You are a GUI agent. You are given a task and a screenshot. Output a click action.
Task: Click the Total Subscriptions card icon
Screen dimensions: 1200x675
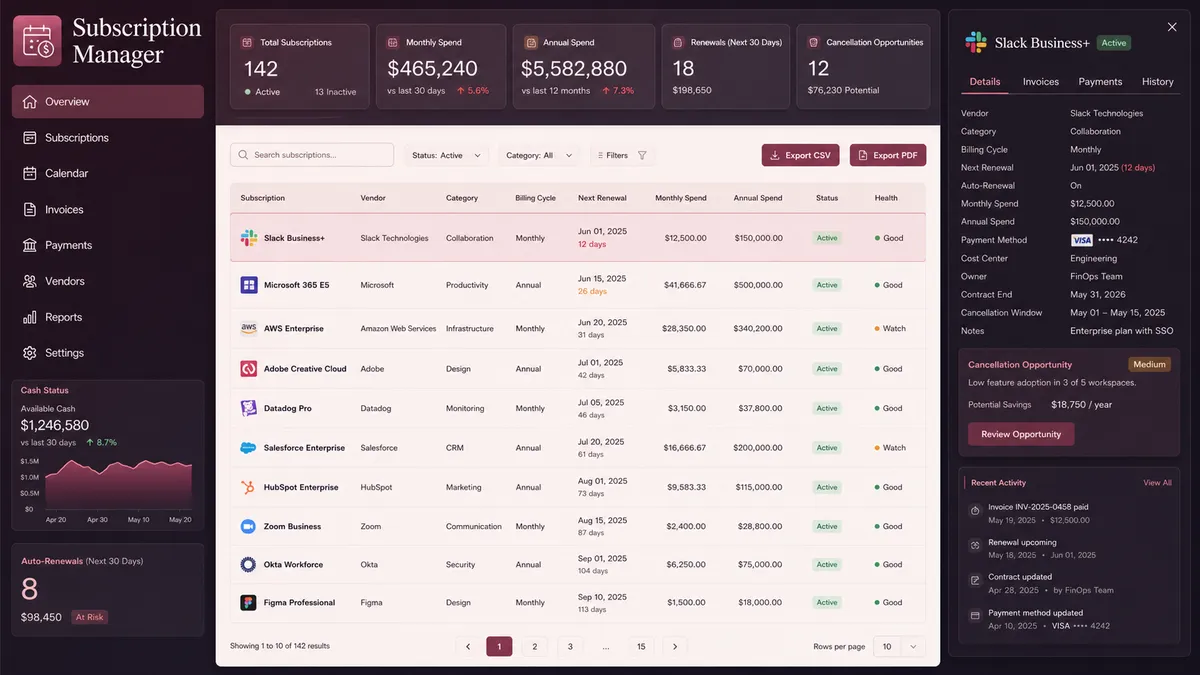click(247, 43)
